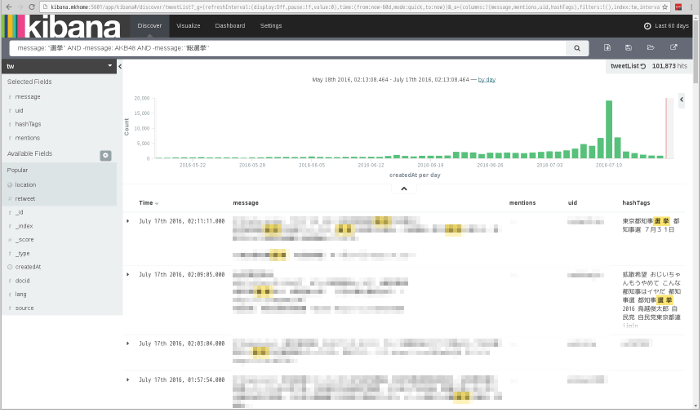This screenshot has height=410, width=700.
Task: Select the uid selected field
Action: pyautogui.click(x=19, y=111)
